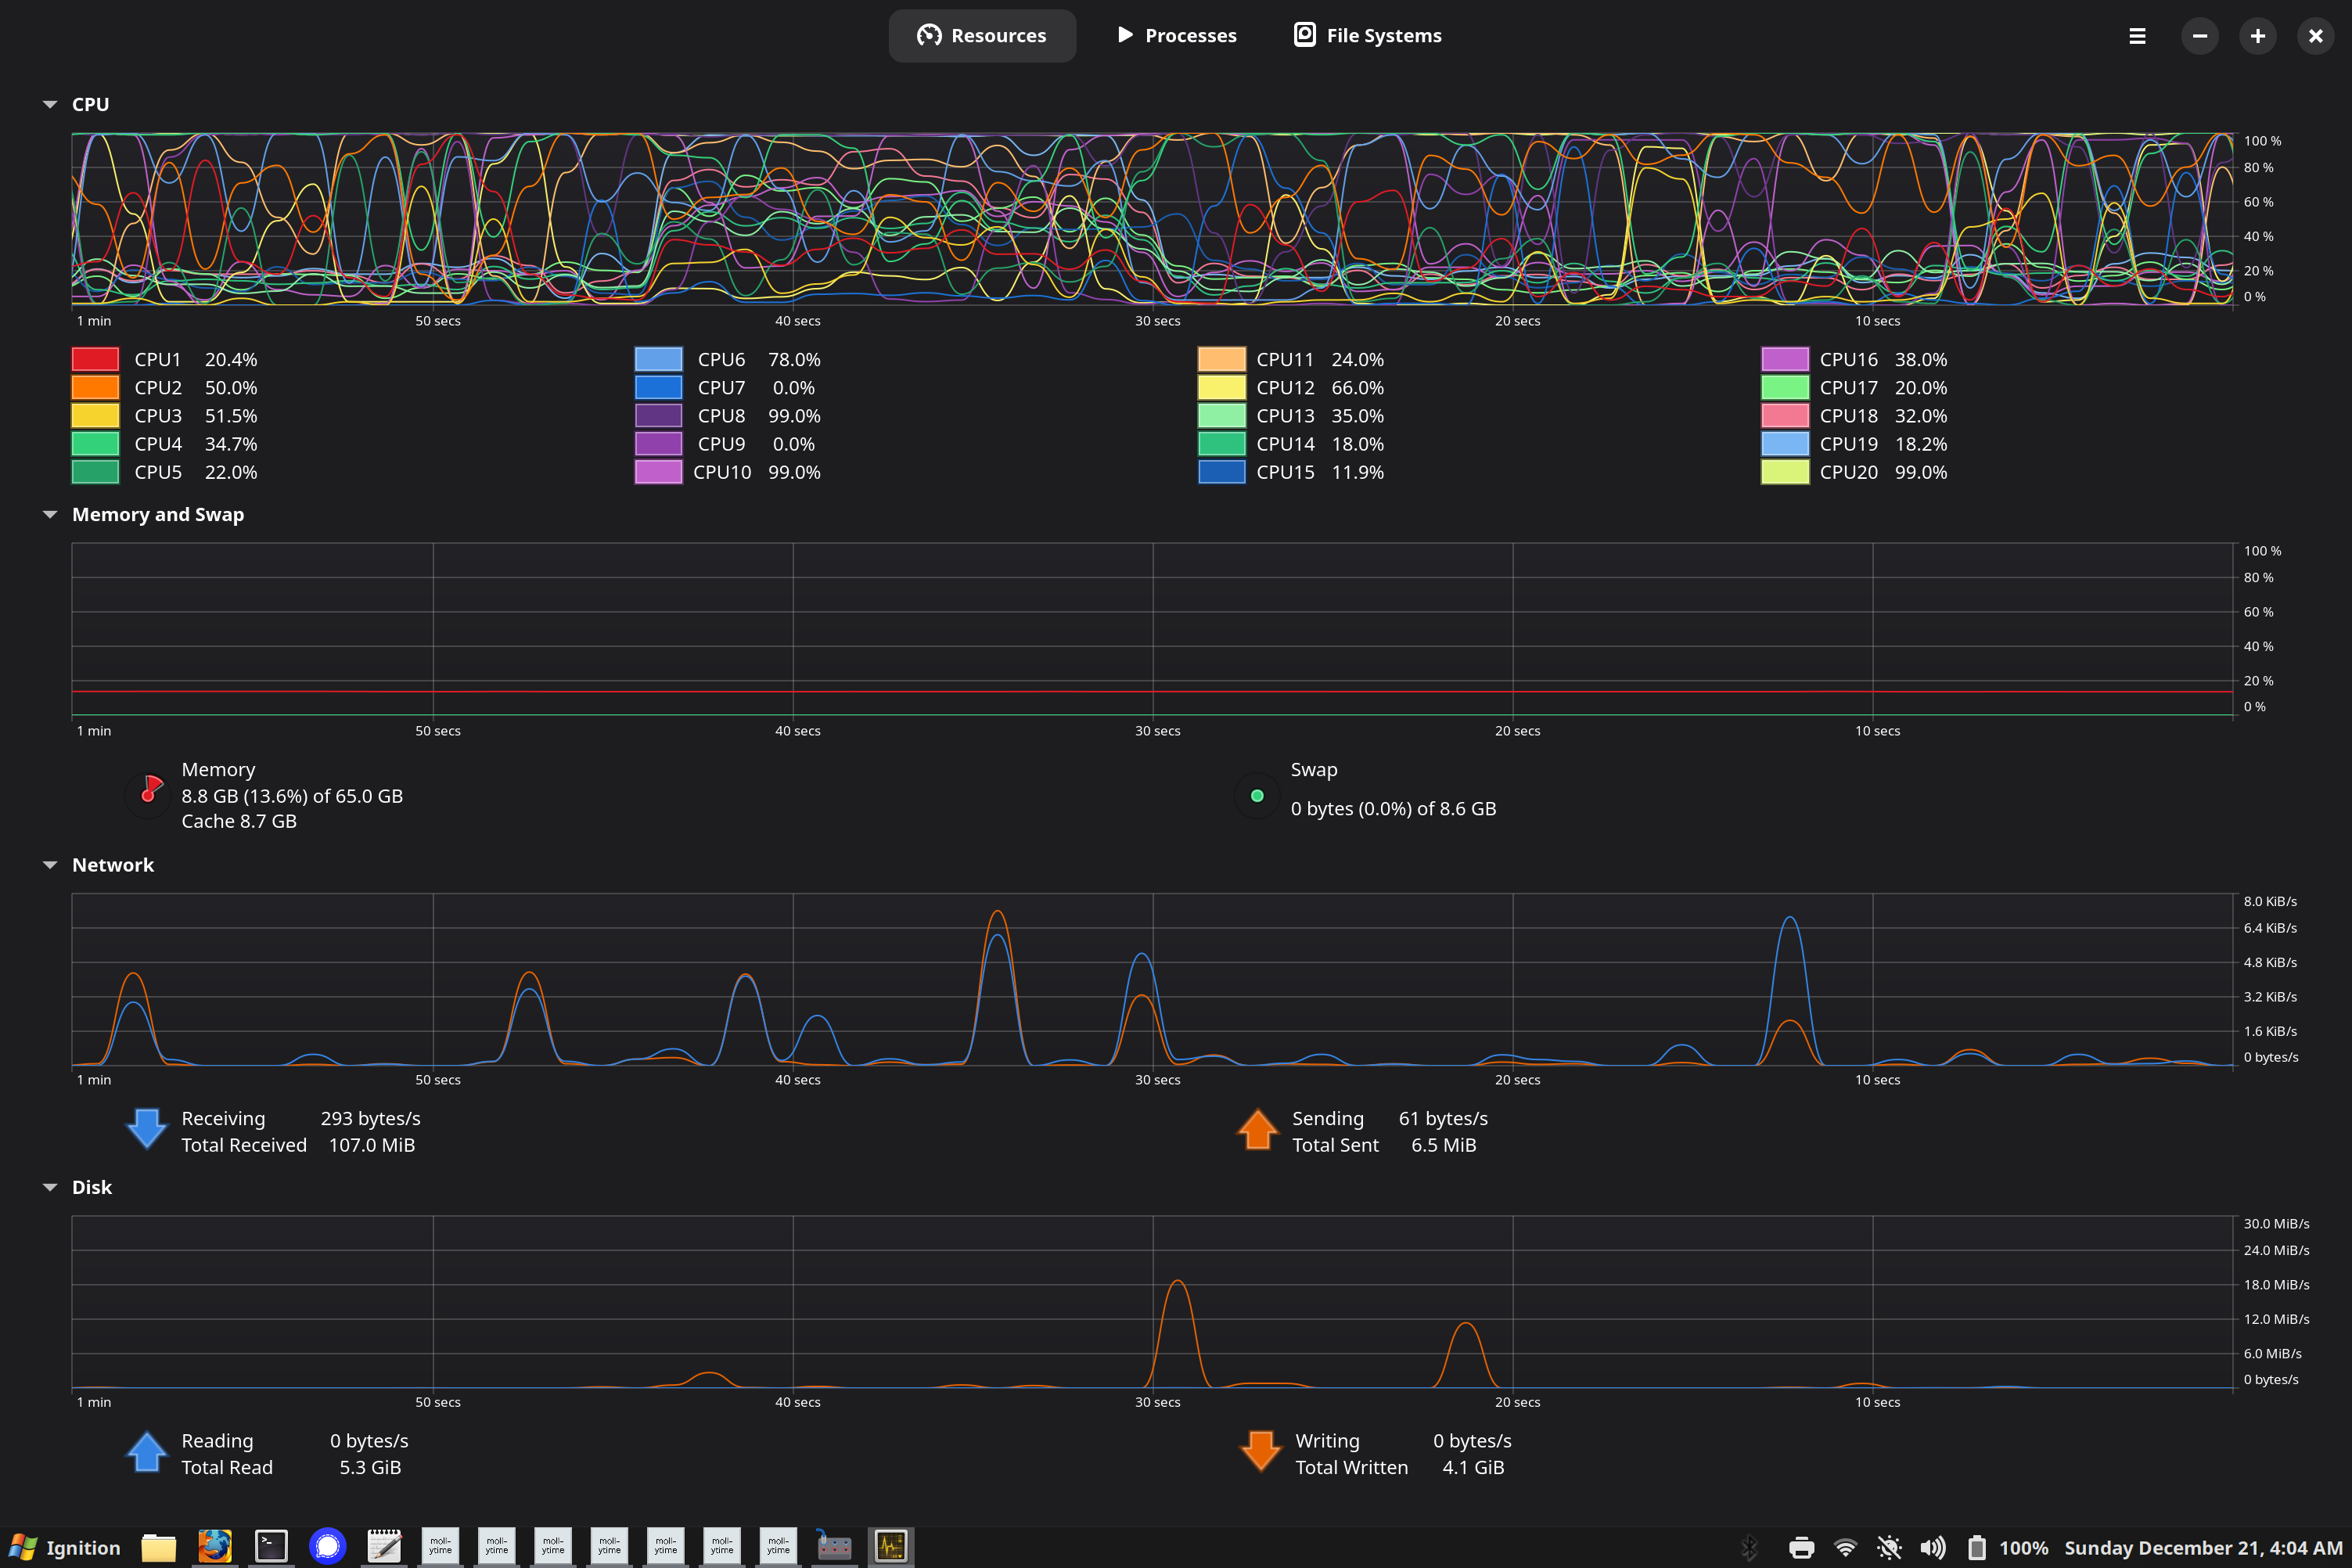Change the CPU20 color swatch

(x=1784, y=472)
